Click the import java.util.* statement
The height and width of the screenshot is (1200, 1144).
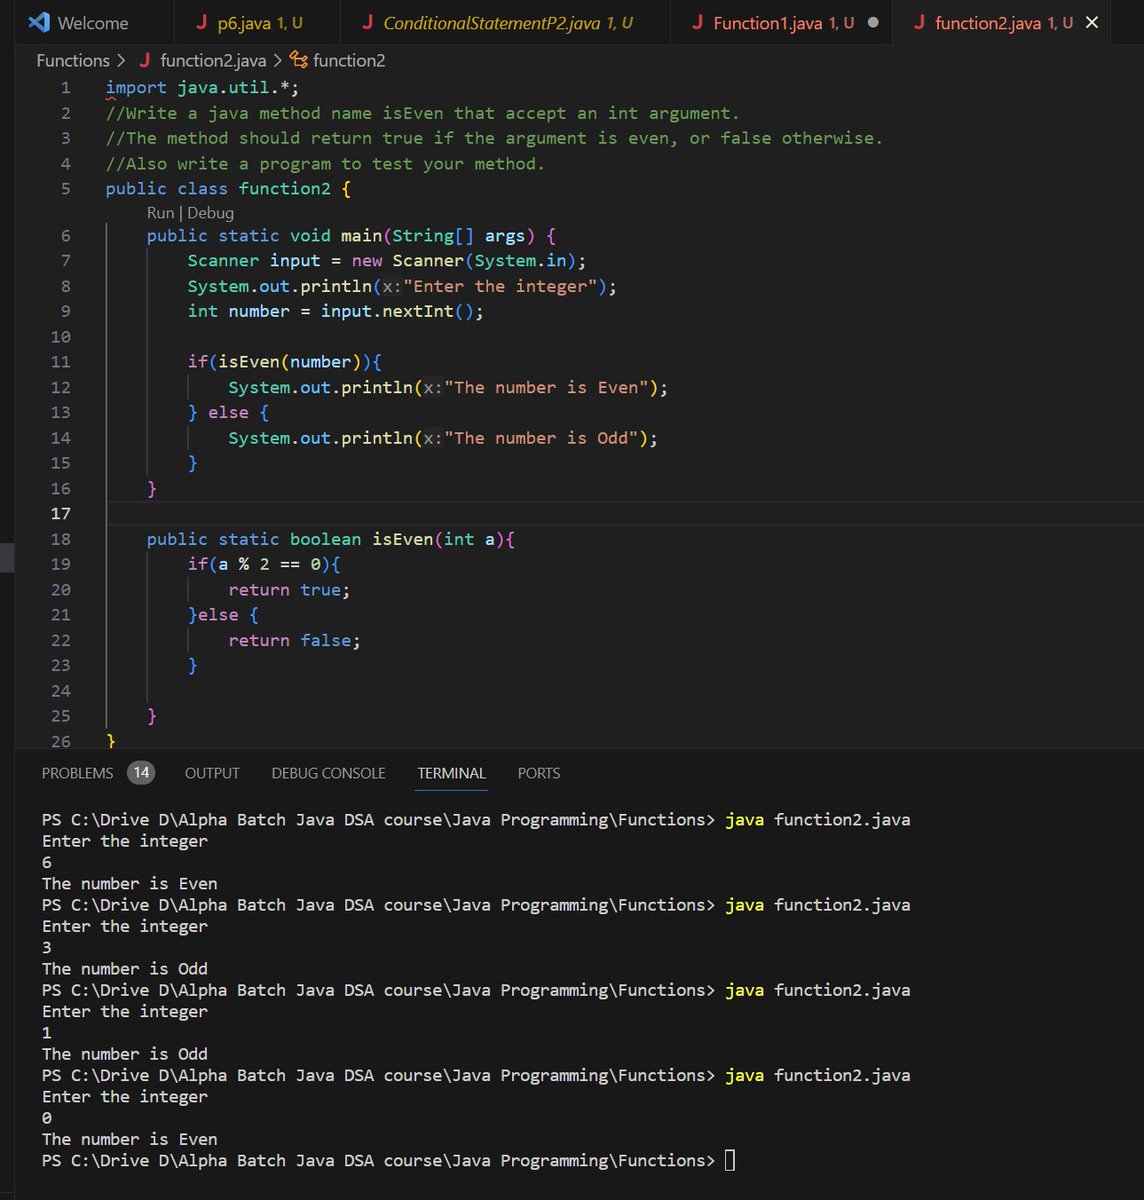(202, 88)
